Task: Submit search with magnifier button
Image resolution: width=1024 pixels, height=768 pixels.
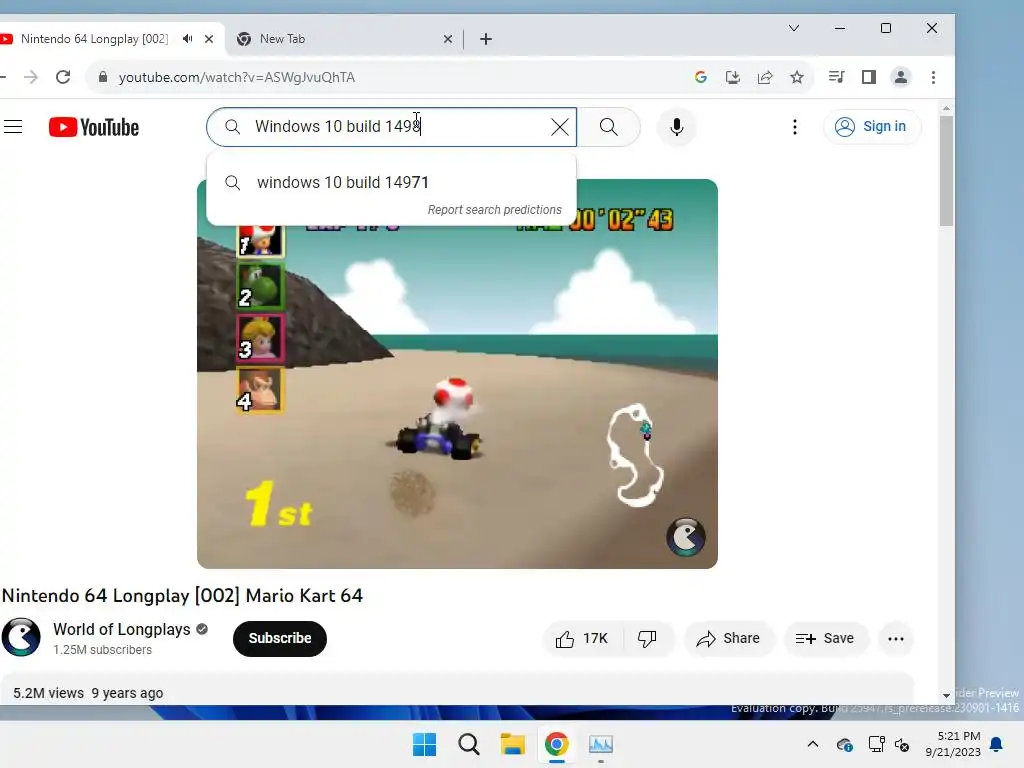Action: 609,127
